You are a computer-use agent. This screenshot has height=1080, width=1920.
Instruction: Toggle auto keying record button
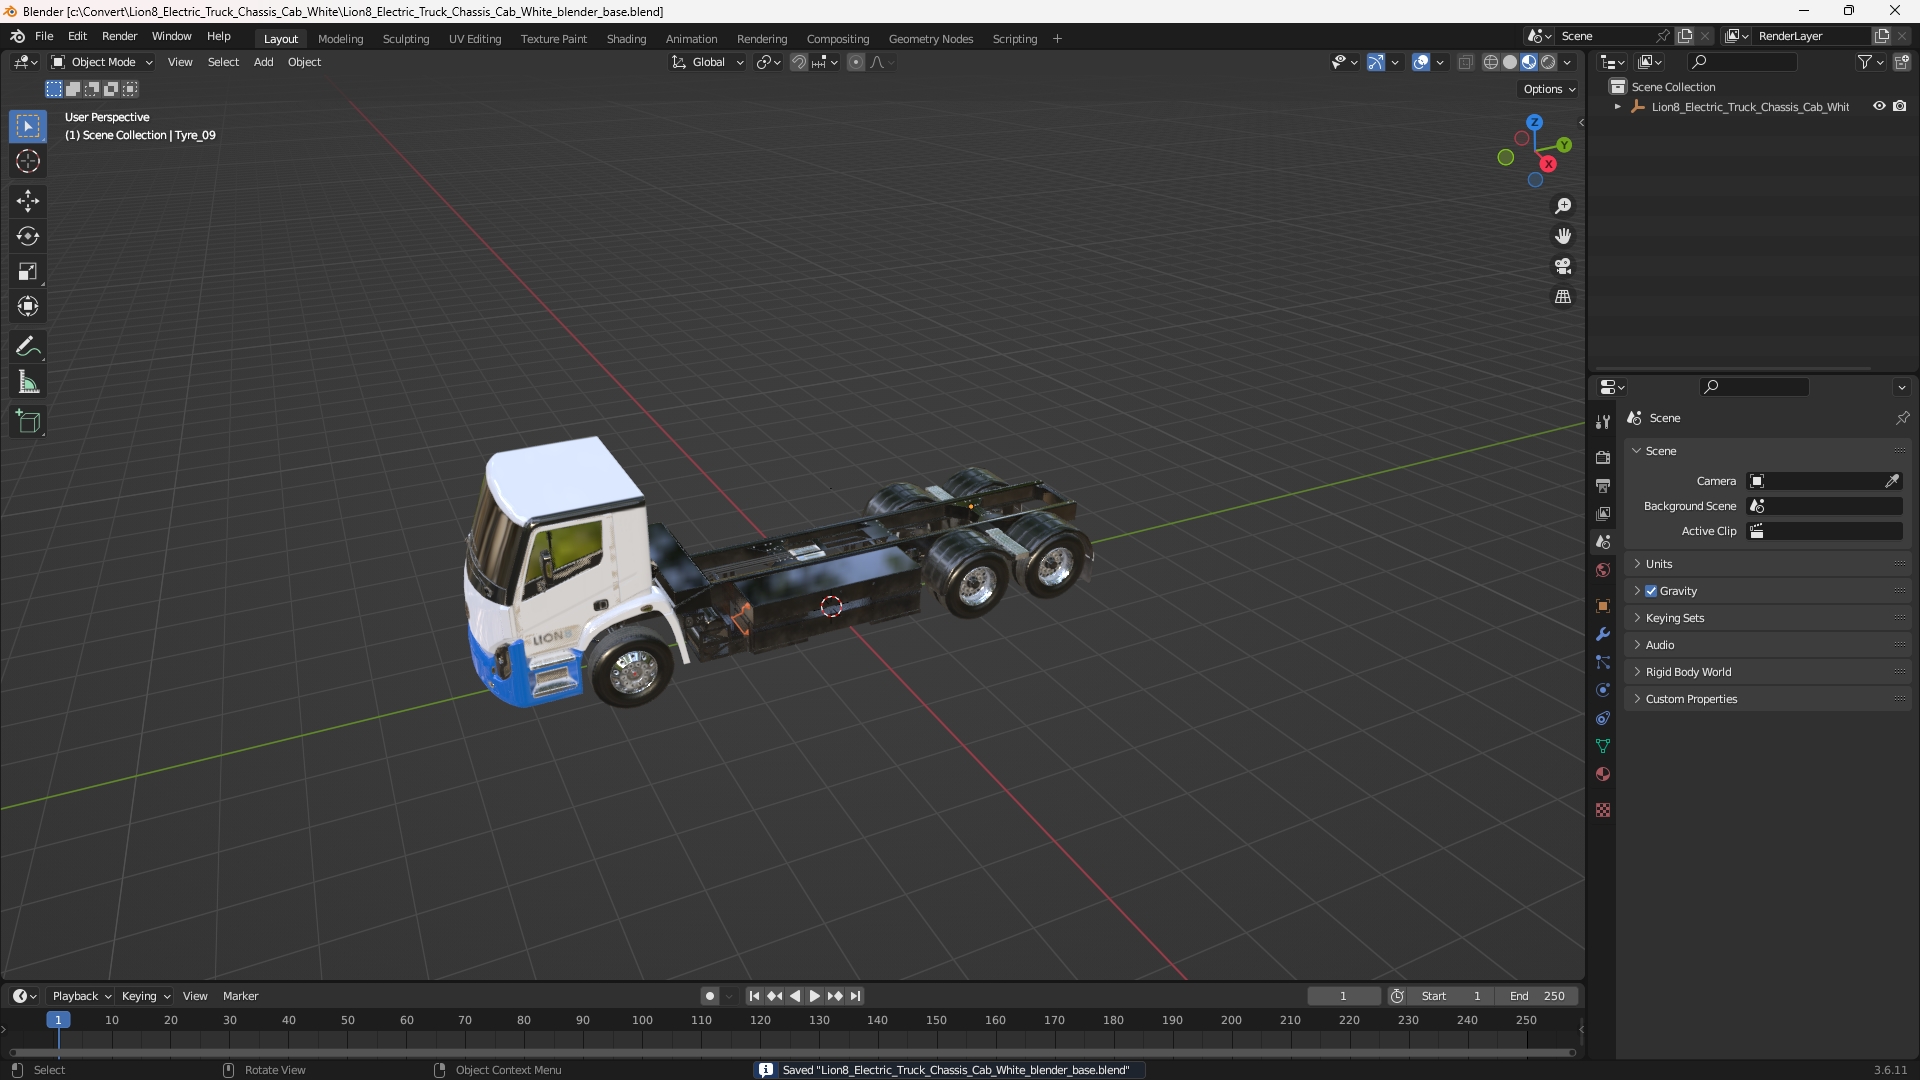click(709, 996)
